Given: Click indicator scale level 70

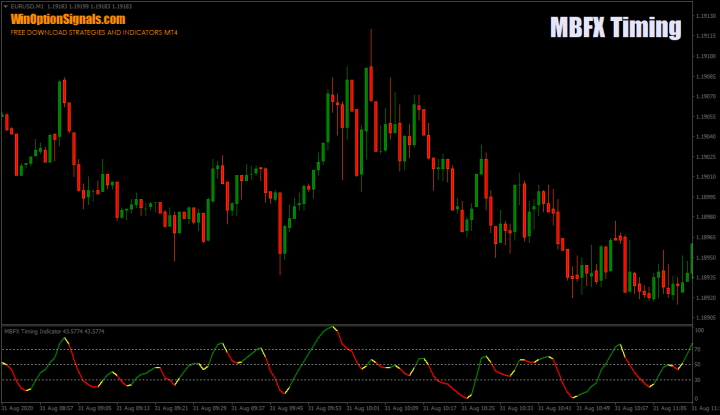Looking at the screenshot, I should [698, 350].
